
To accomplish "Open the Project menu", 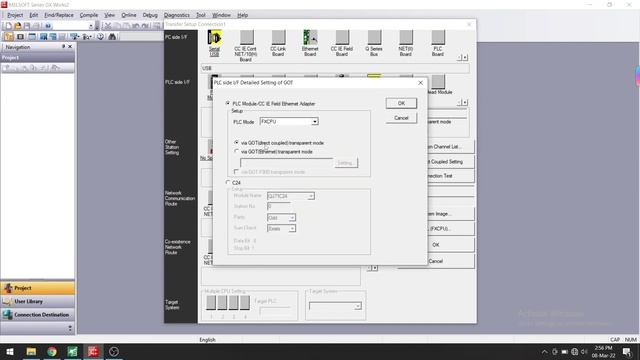I will pos(15,15).
